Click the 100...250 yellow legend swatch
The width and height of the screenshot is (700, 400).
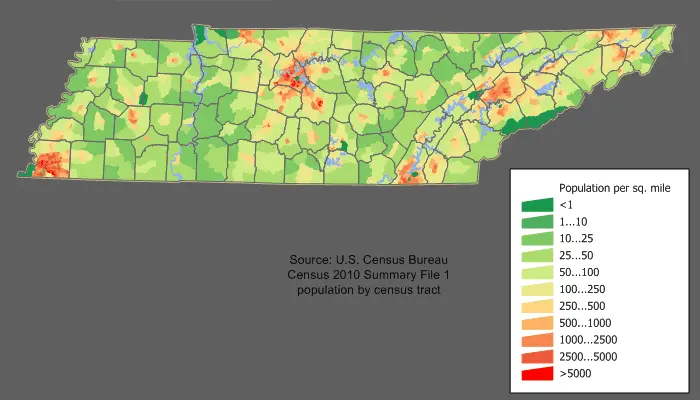pyautogui.click(x=537, y=289)
